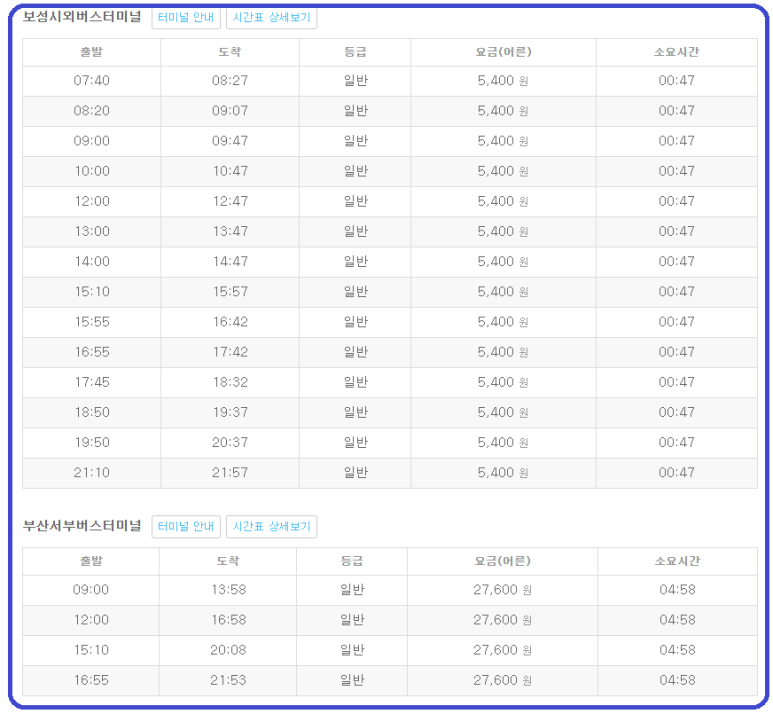
Task: Select the 13:58 arrival cell in 부산서부 table
Action: (x=228, y=590)
